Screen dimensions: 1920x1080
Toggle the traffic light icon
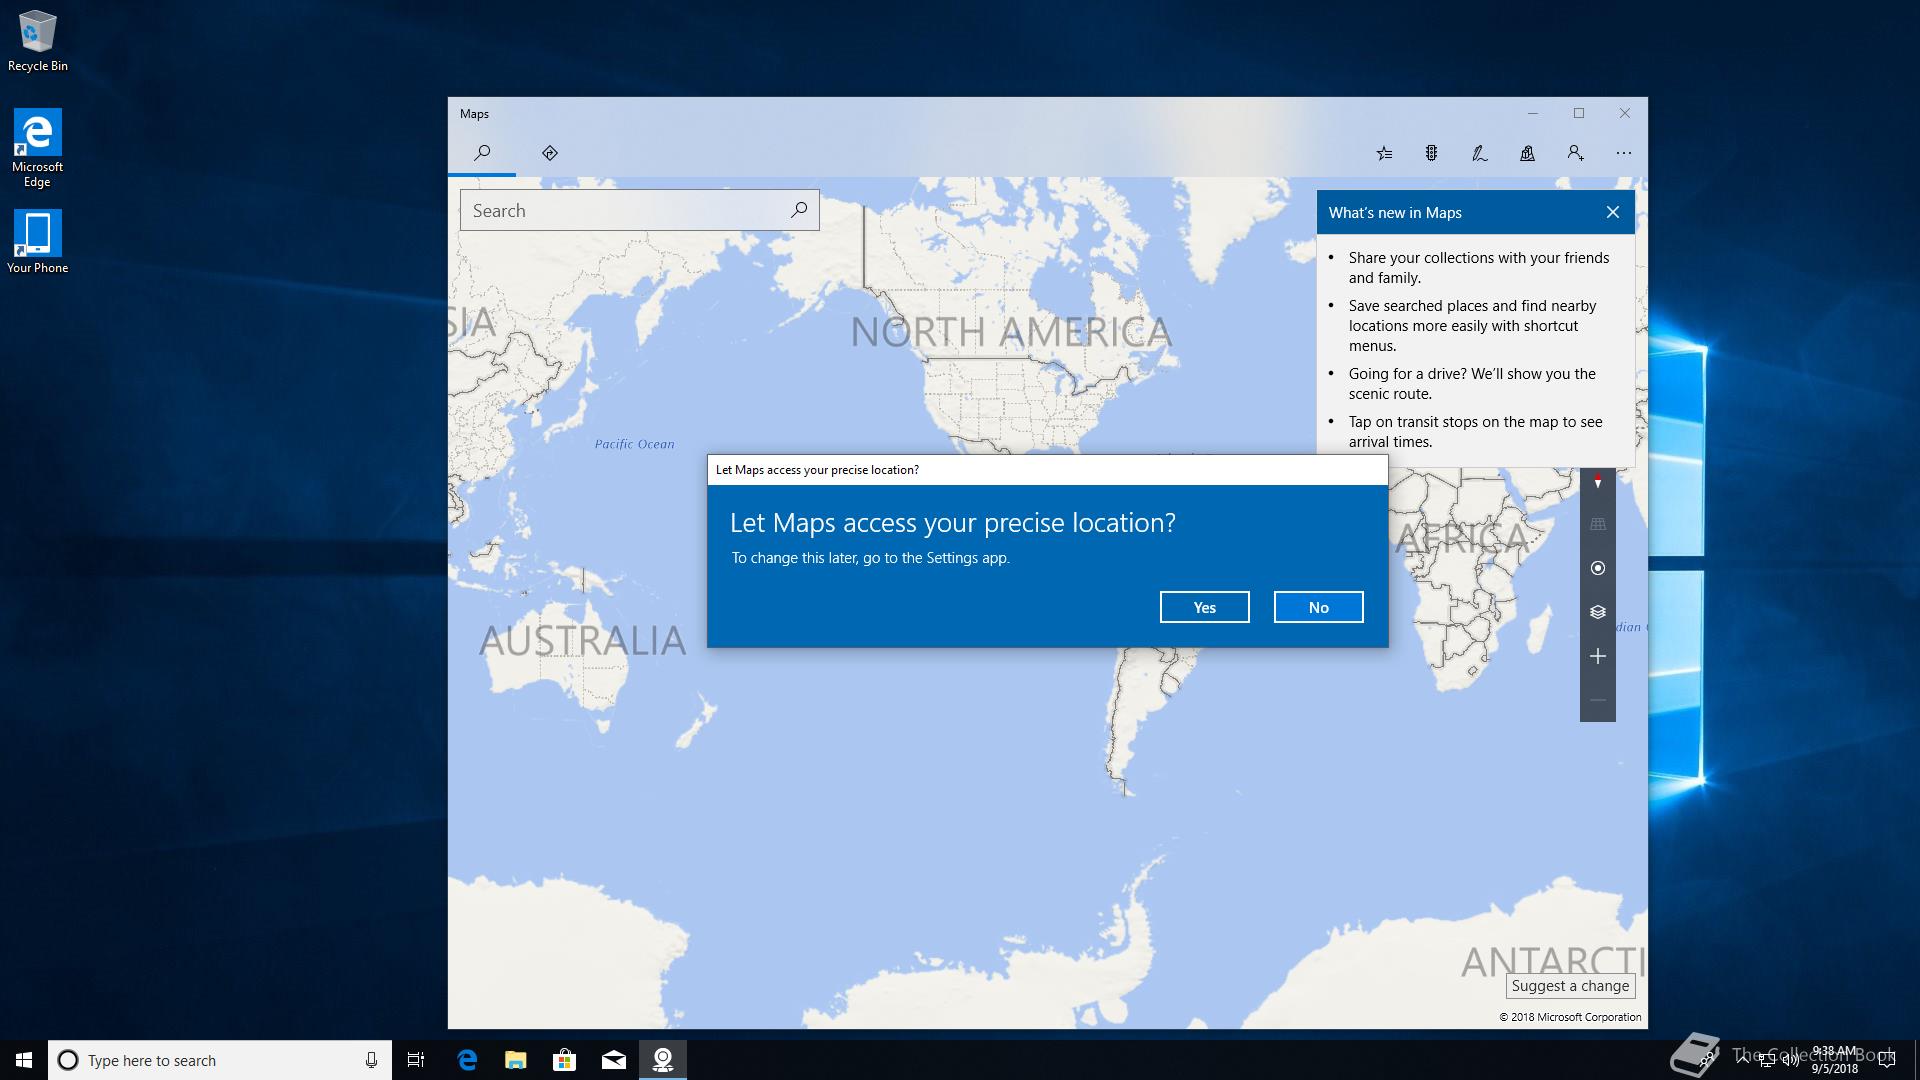(x=1431, y=153)
